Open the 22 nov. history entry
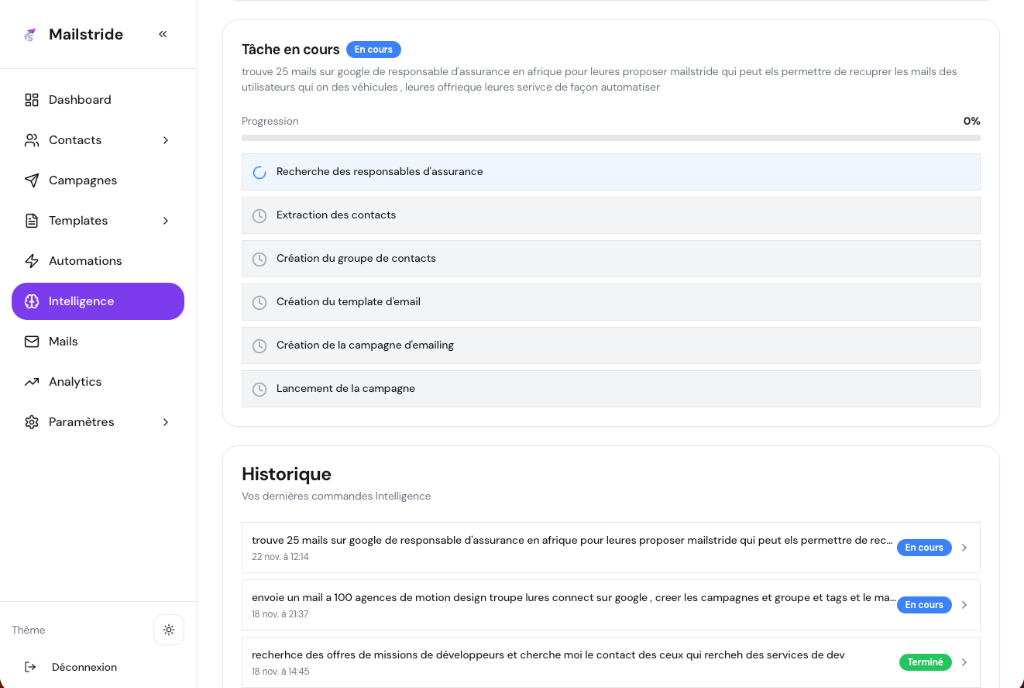This screenshot has width=1024, height=688. 570,547
